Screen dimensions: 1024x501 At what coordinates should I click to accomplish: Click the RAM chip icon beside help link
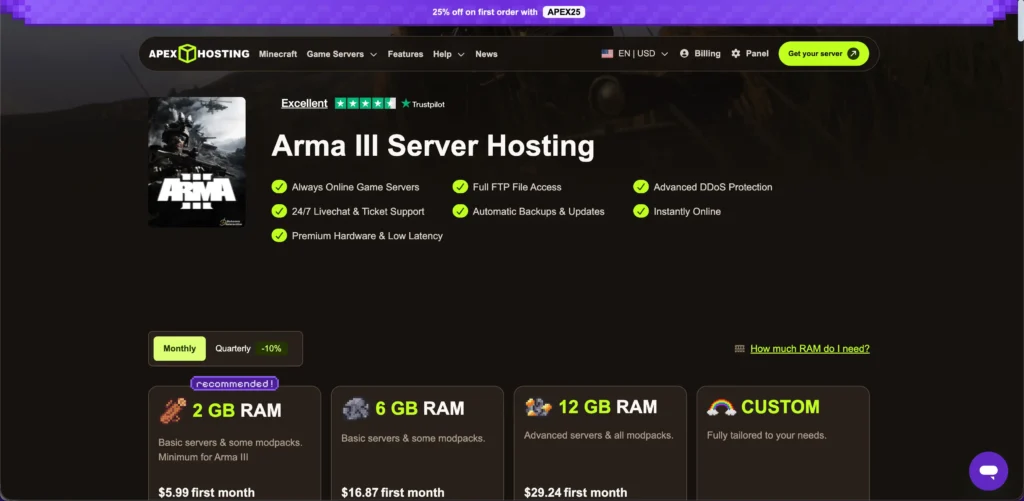pos(740,349)
